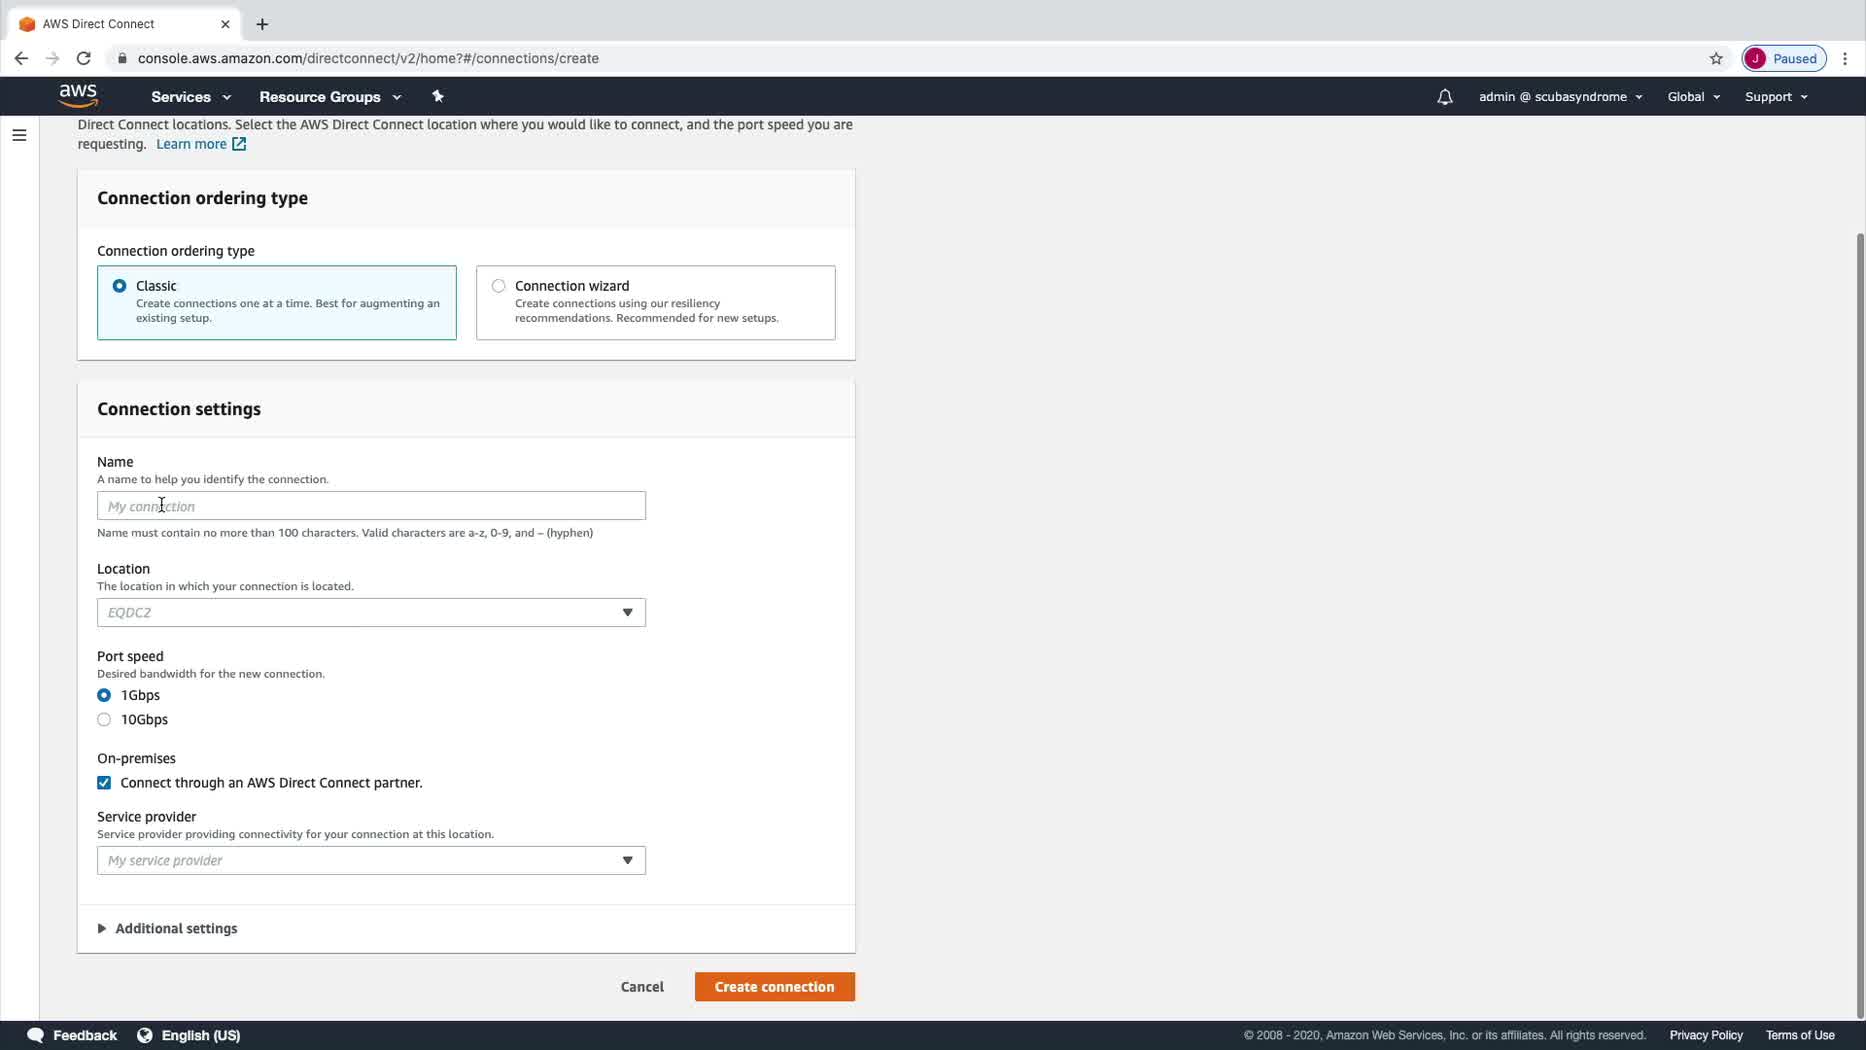The image size is (1866, 1050).
Task: Close the AWS Direct Connect tab
Action: (x=225, y=24)
